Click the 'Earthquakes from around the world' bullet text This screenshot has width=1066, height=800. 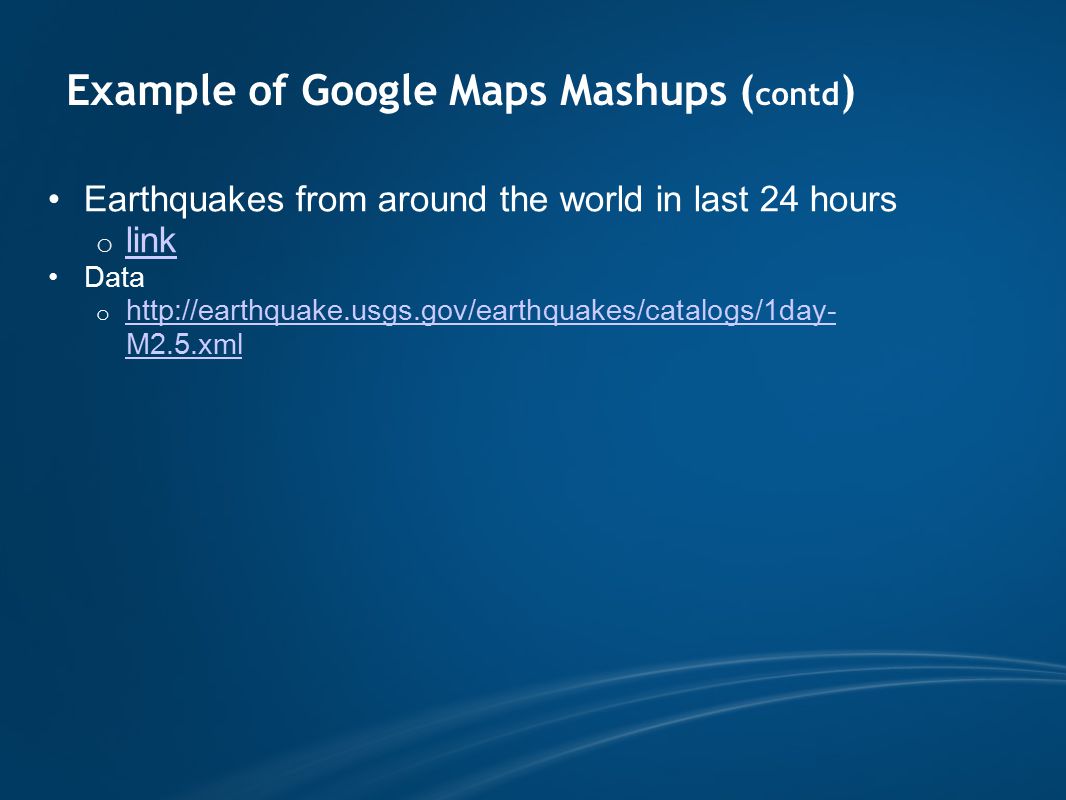coord(490,199)
